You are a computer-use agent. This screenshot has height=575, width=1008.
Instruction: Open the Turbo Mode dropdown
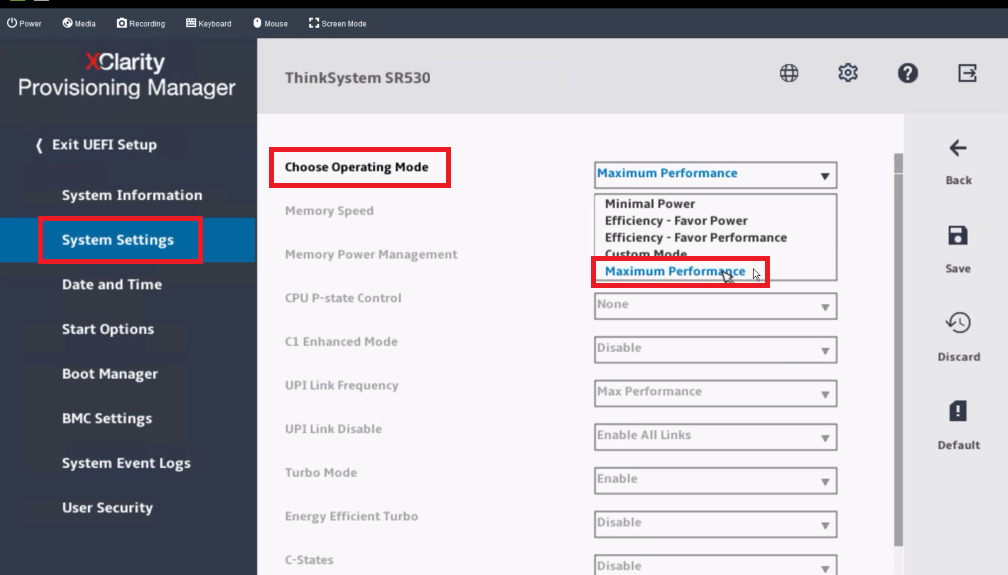point(716,481)
